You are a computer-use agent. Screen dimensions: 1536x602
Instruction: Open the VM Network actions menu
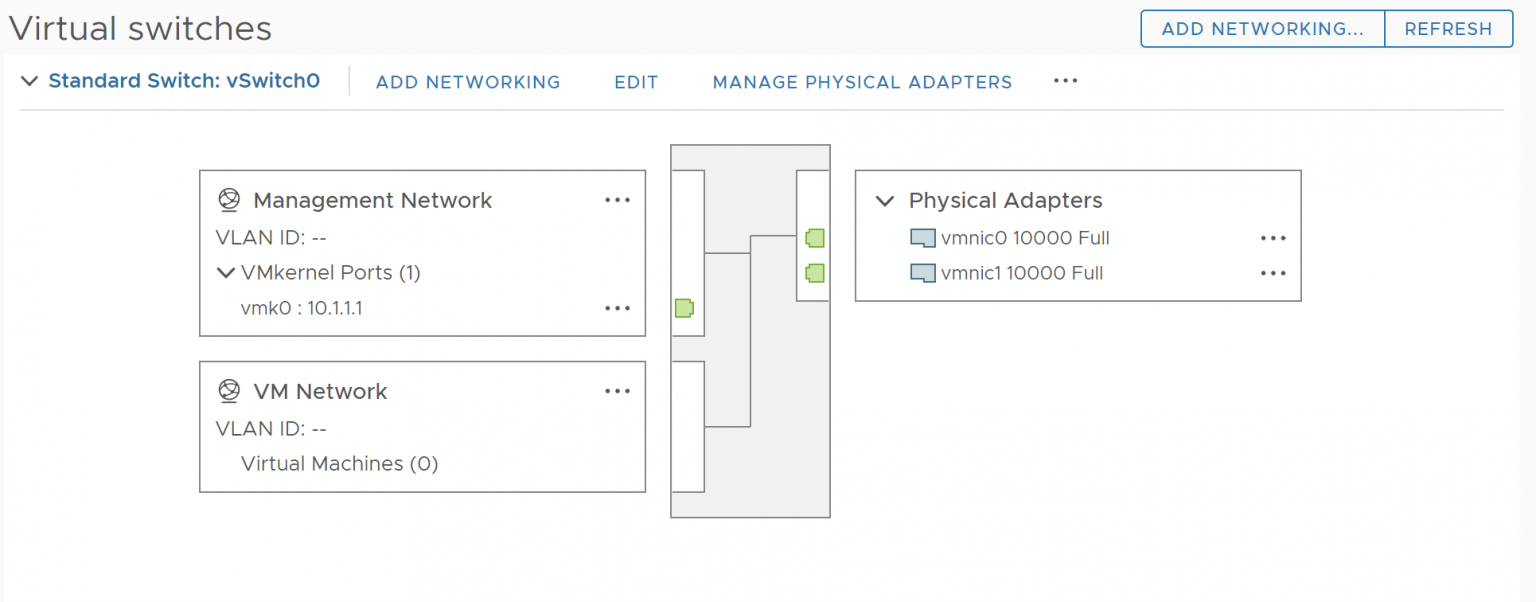[617, 391]
